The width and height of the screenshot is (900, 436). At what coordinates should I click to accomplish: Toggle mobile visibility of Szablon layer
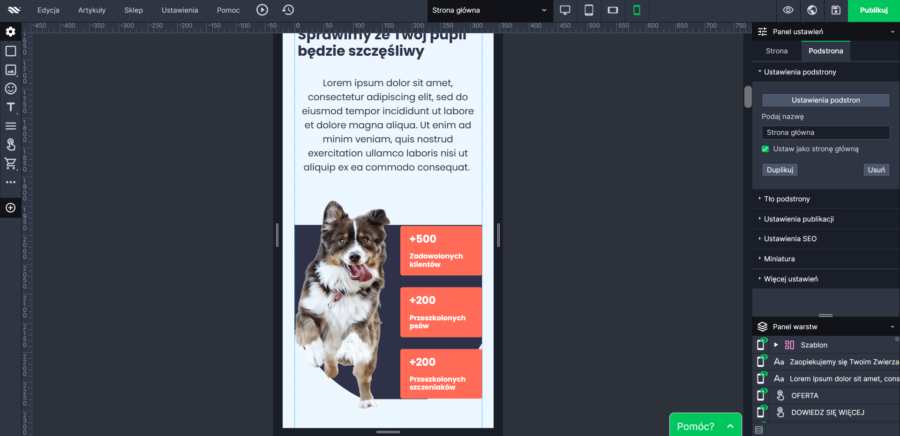[x=761, y=344]
